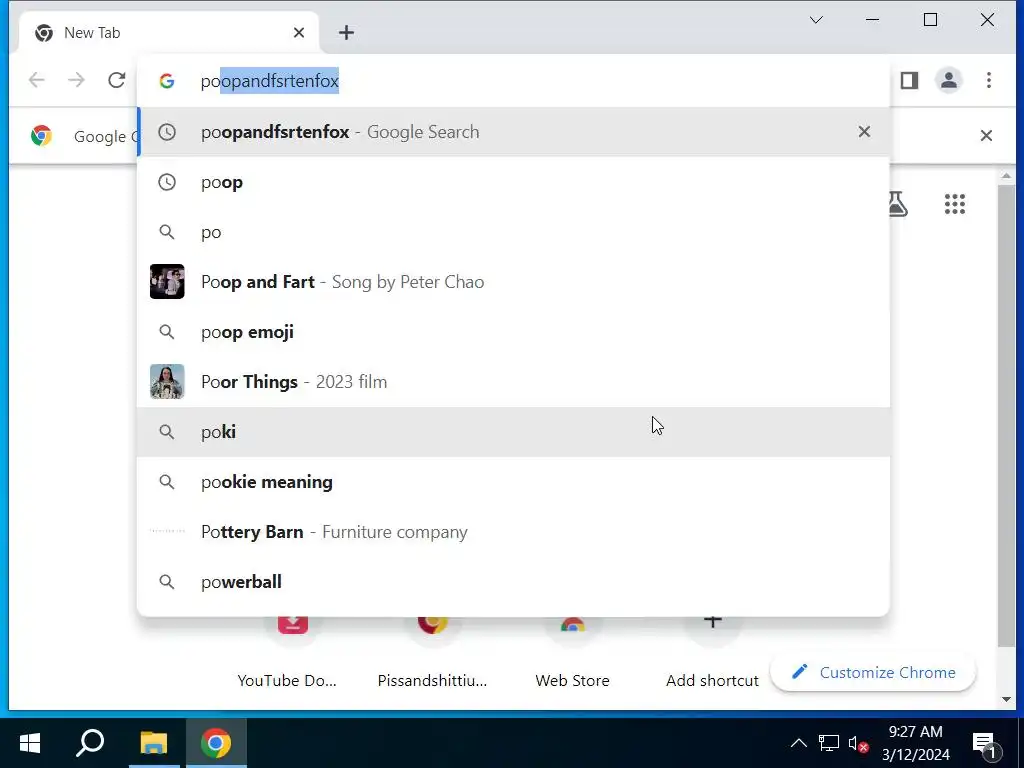Click the Poor Things film thumbnail
Viewport: 1024px width, 768px height.
point(167,381)
